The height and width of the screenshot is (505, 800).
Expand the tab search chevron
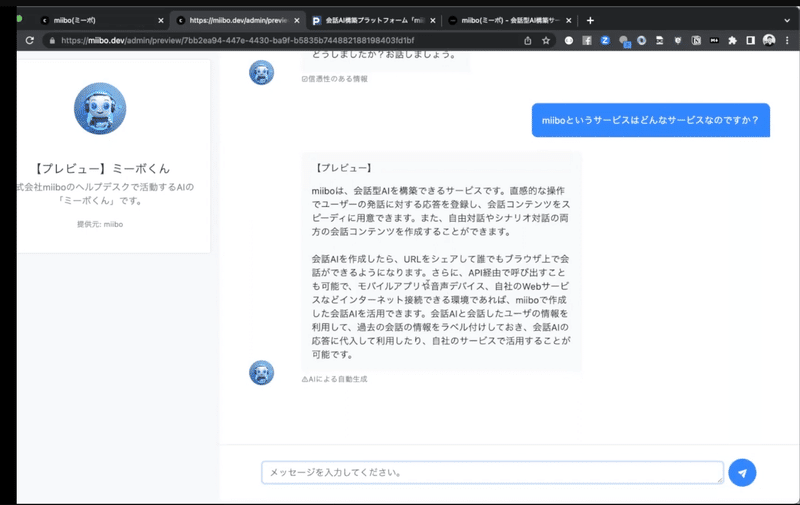(x=787, y=20)
